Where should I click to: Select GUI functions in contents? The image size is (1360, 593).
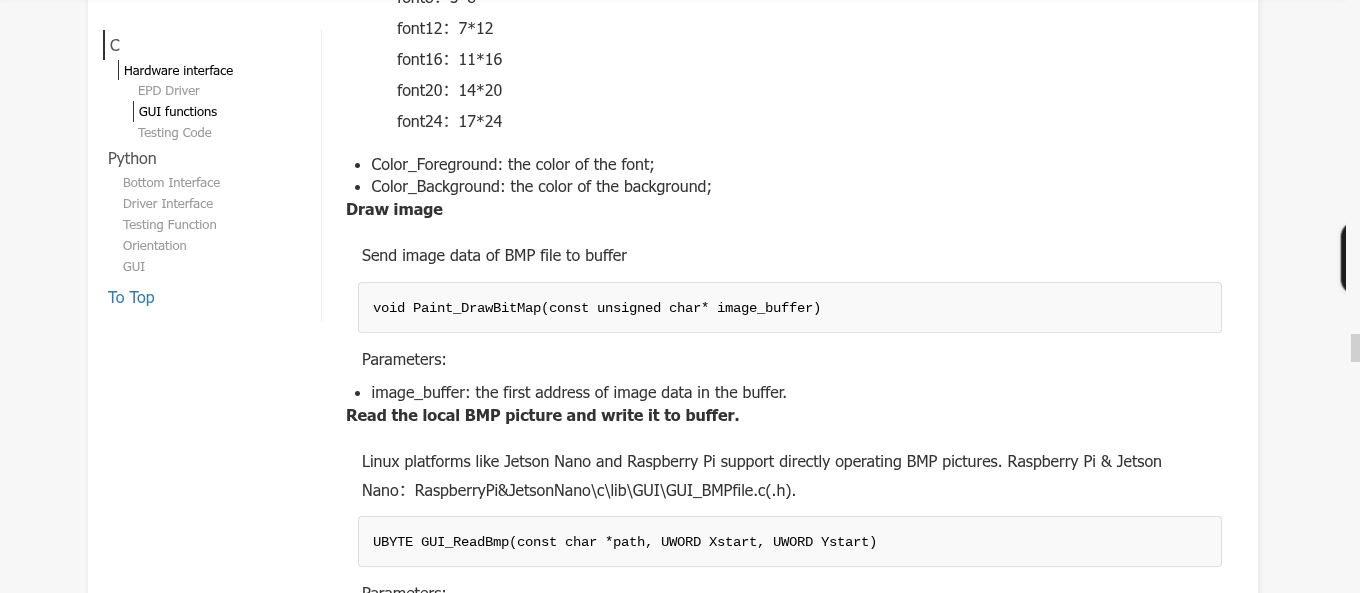[178, 112]
